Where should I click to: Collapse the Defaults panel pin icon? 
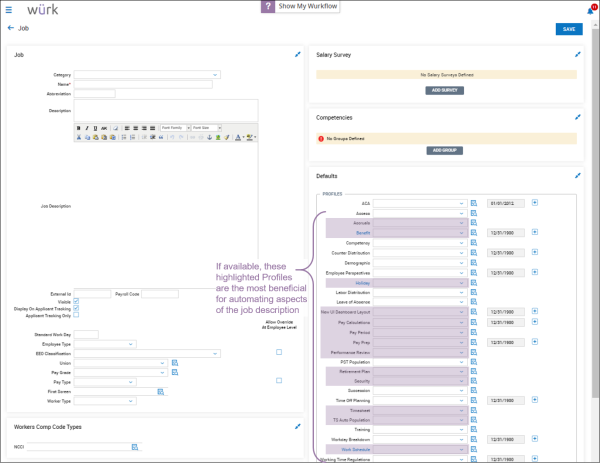[577, 176]
